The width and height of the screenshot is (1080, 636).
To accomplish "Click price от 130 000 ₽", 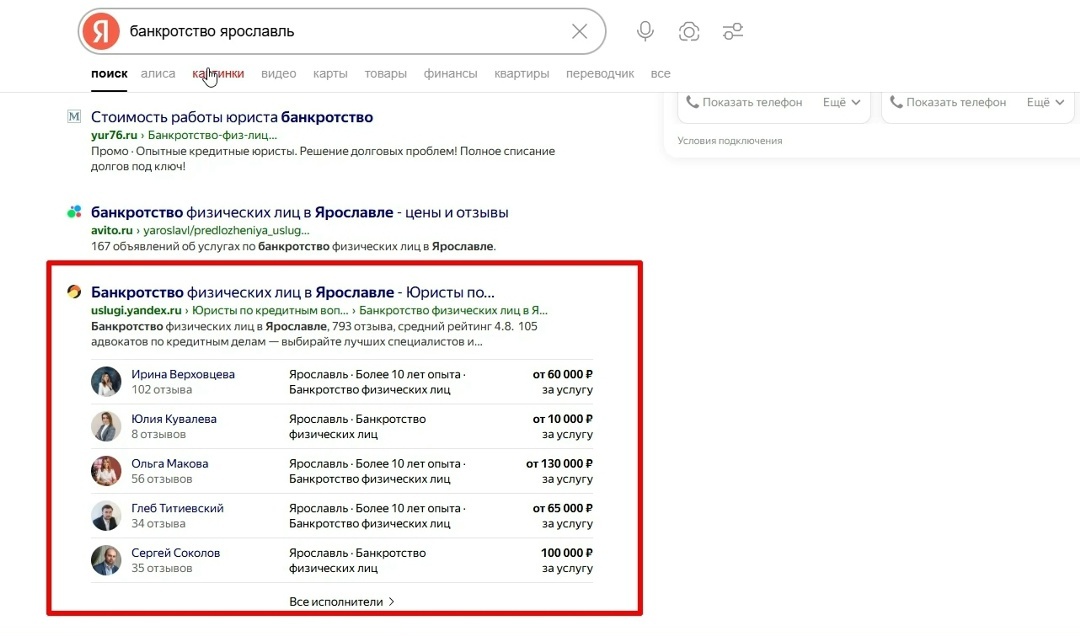I will click(x=559, y=464).
